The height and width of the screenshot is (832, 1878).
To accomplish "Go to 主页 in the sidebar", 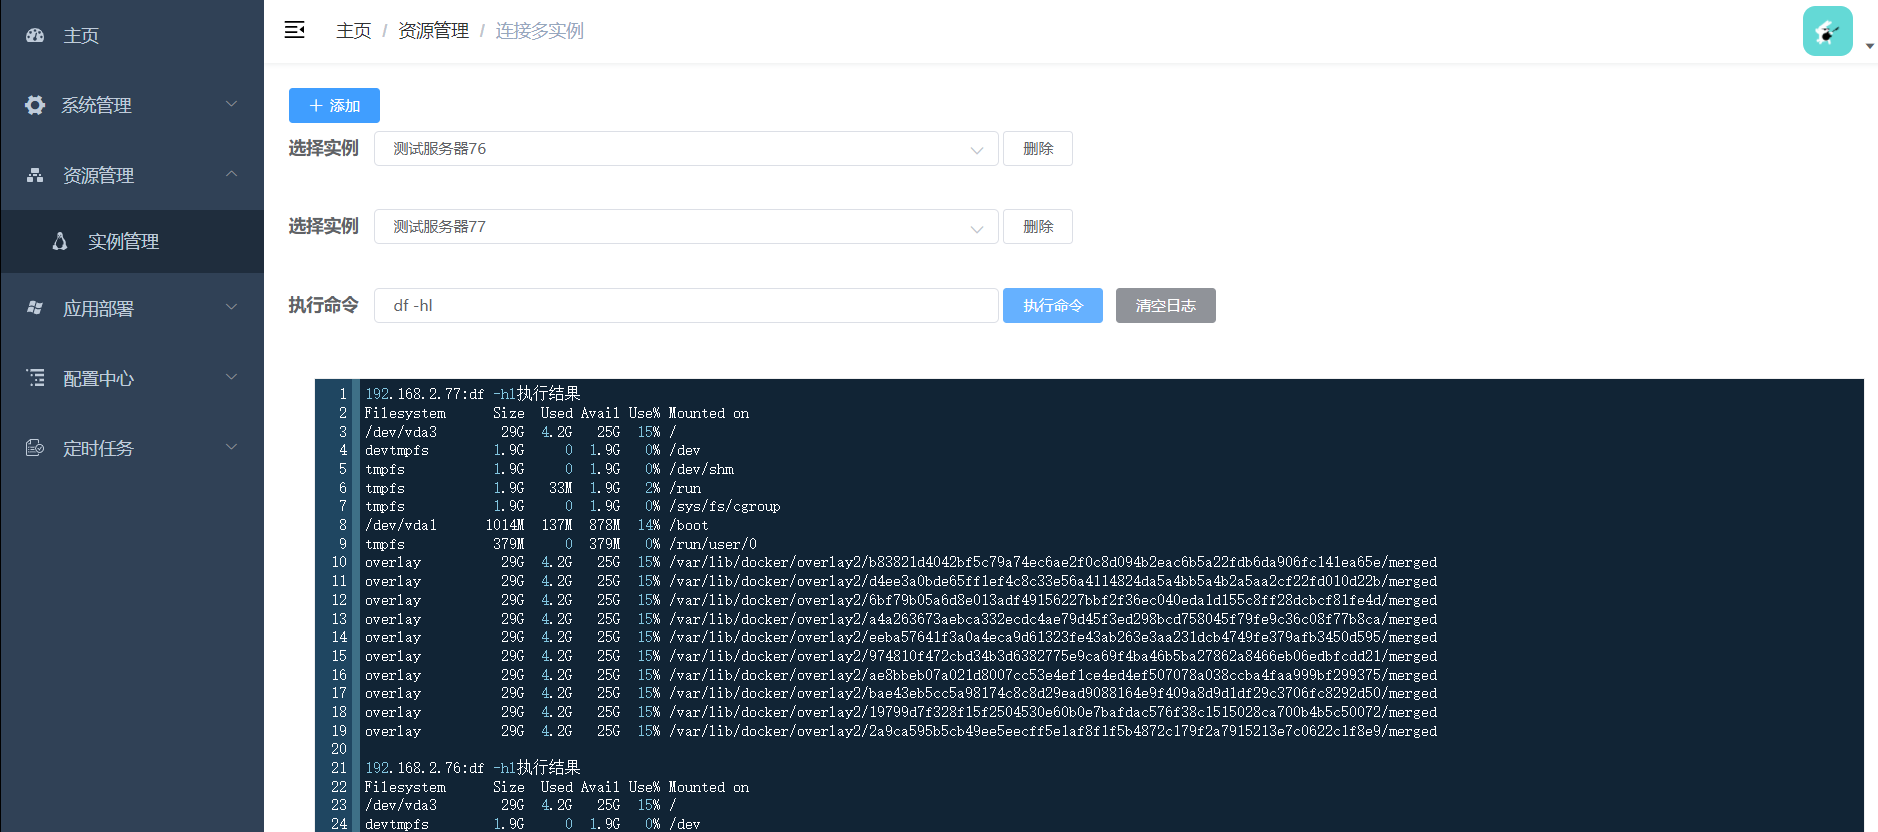I will click(x=132, y=35).
